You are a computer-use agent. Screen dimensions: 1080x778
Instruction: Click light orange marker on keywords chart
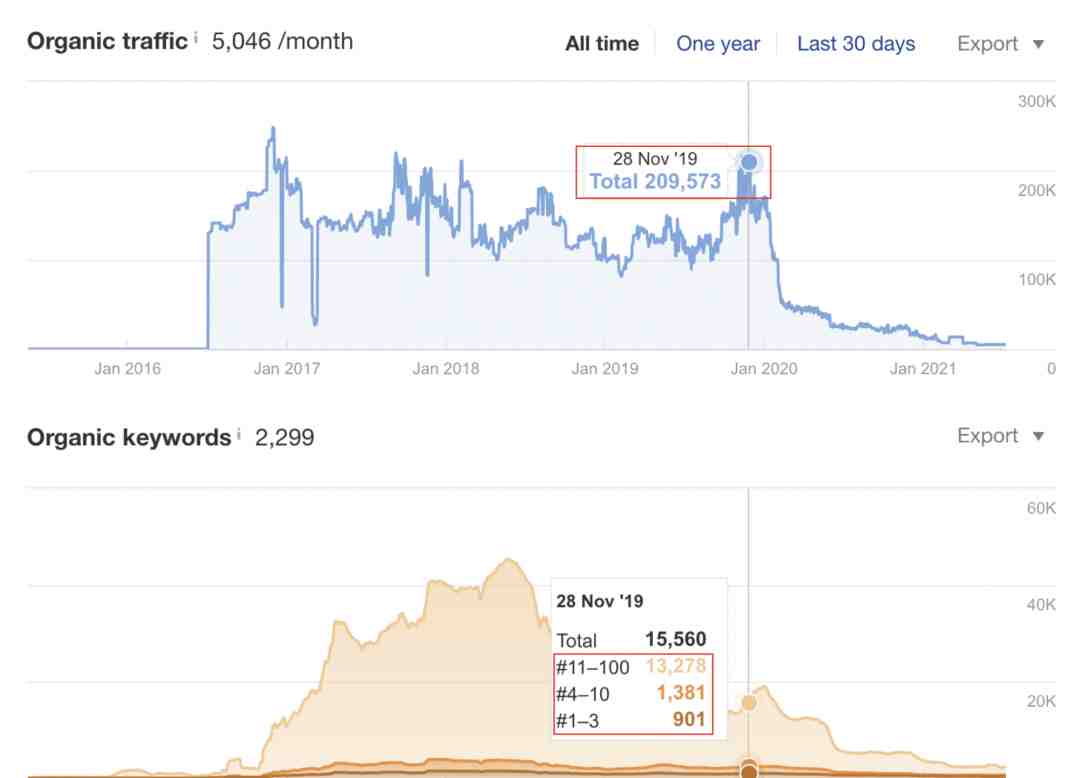click(749, 703)
